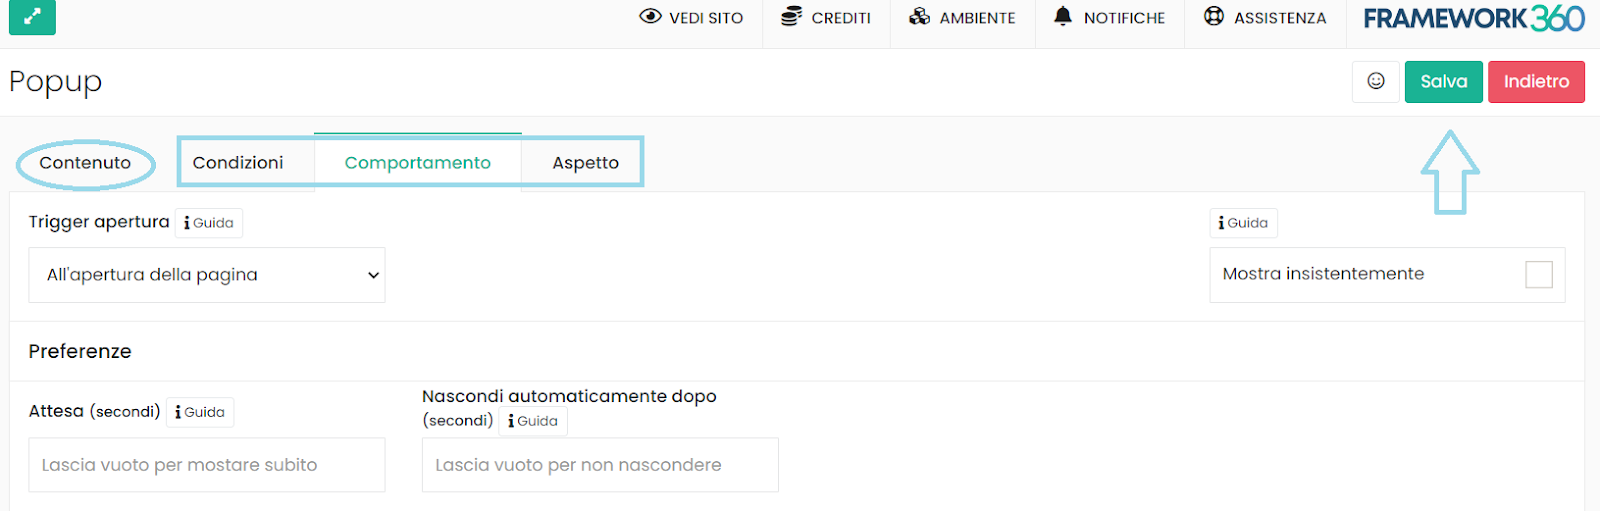Switch to the Contenuto tab
The height and width of the screenshot is (511, 1600).
[85, 163]
